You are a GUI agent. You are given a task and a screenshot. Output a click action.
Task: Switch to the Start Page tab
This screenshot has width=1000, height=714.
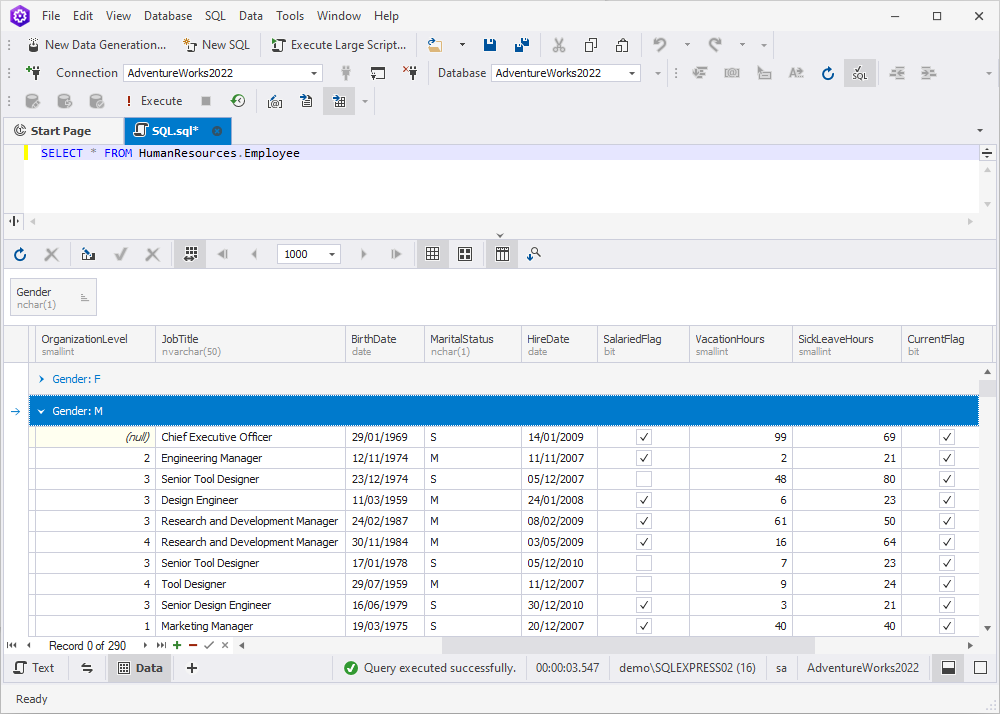61,131
